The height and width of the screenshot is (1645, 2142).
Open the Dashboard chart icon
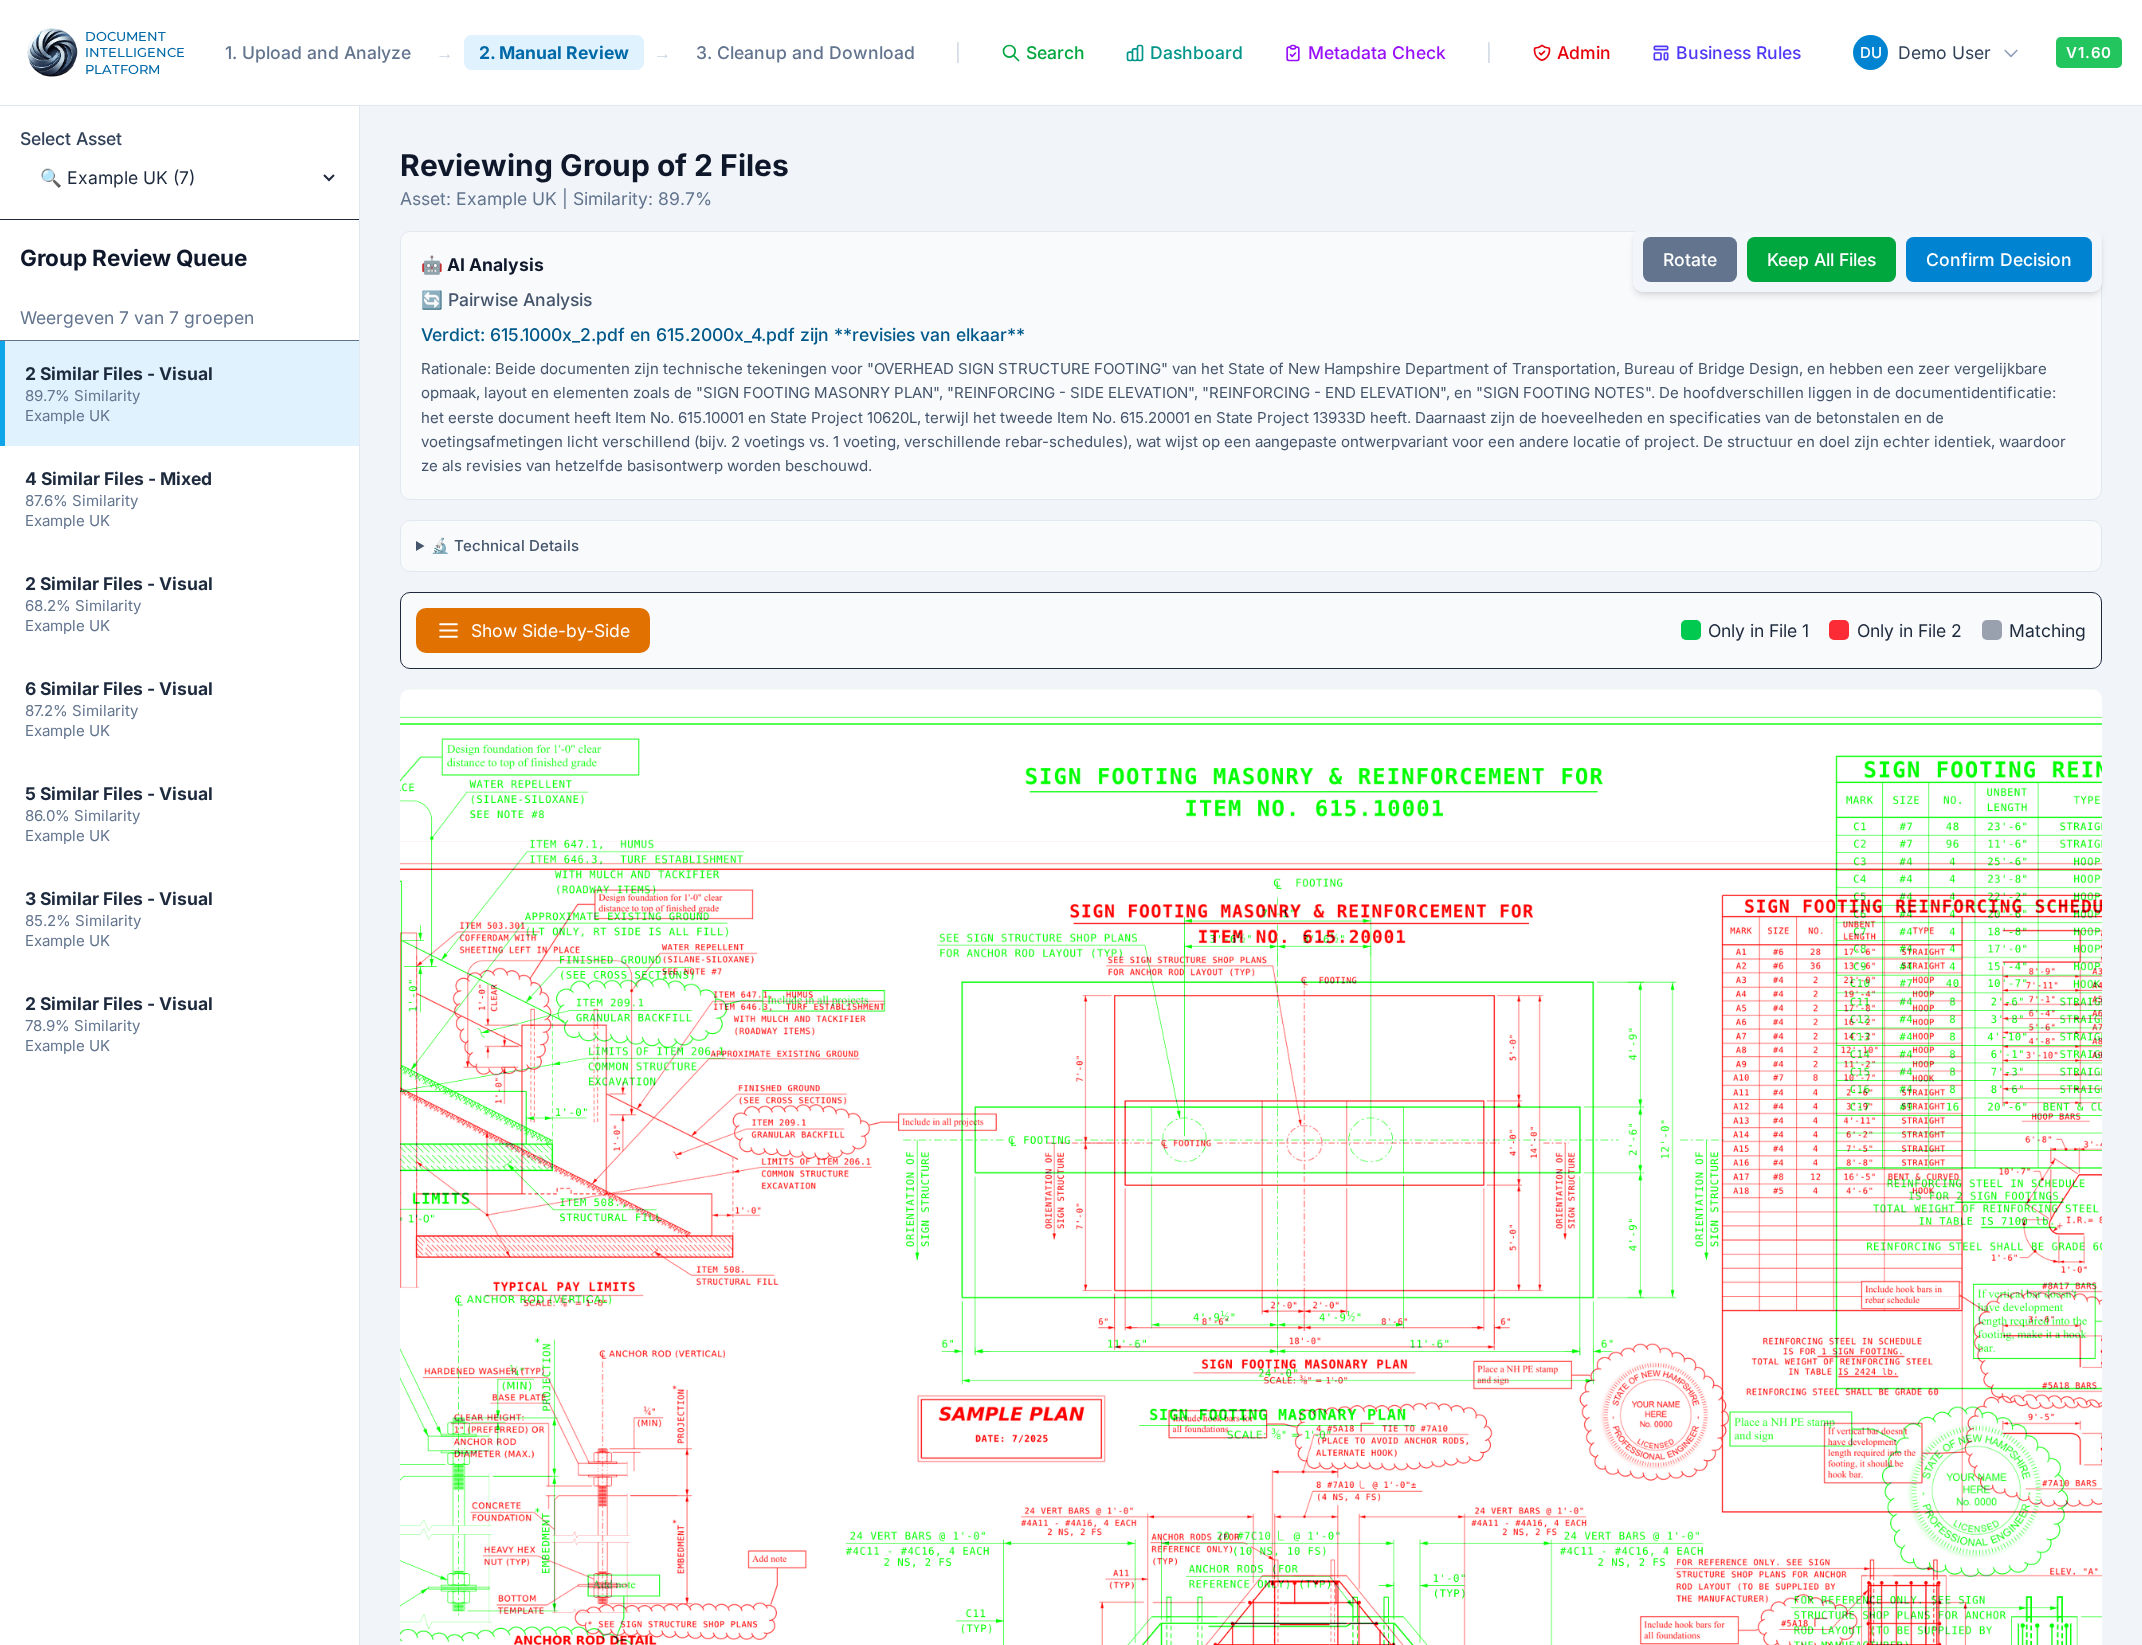click(x=1134, y=53)
